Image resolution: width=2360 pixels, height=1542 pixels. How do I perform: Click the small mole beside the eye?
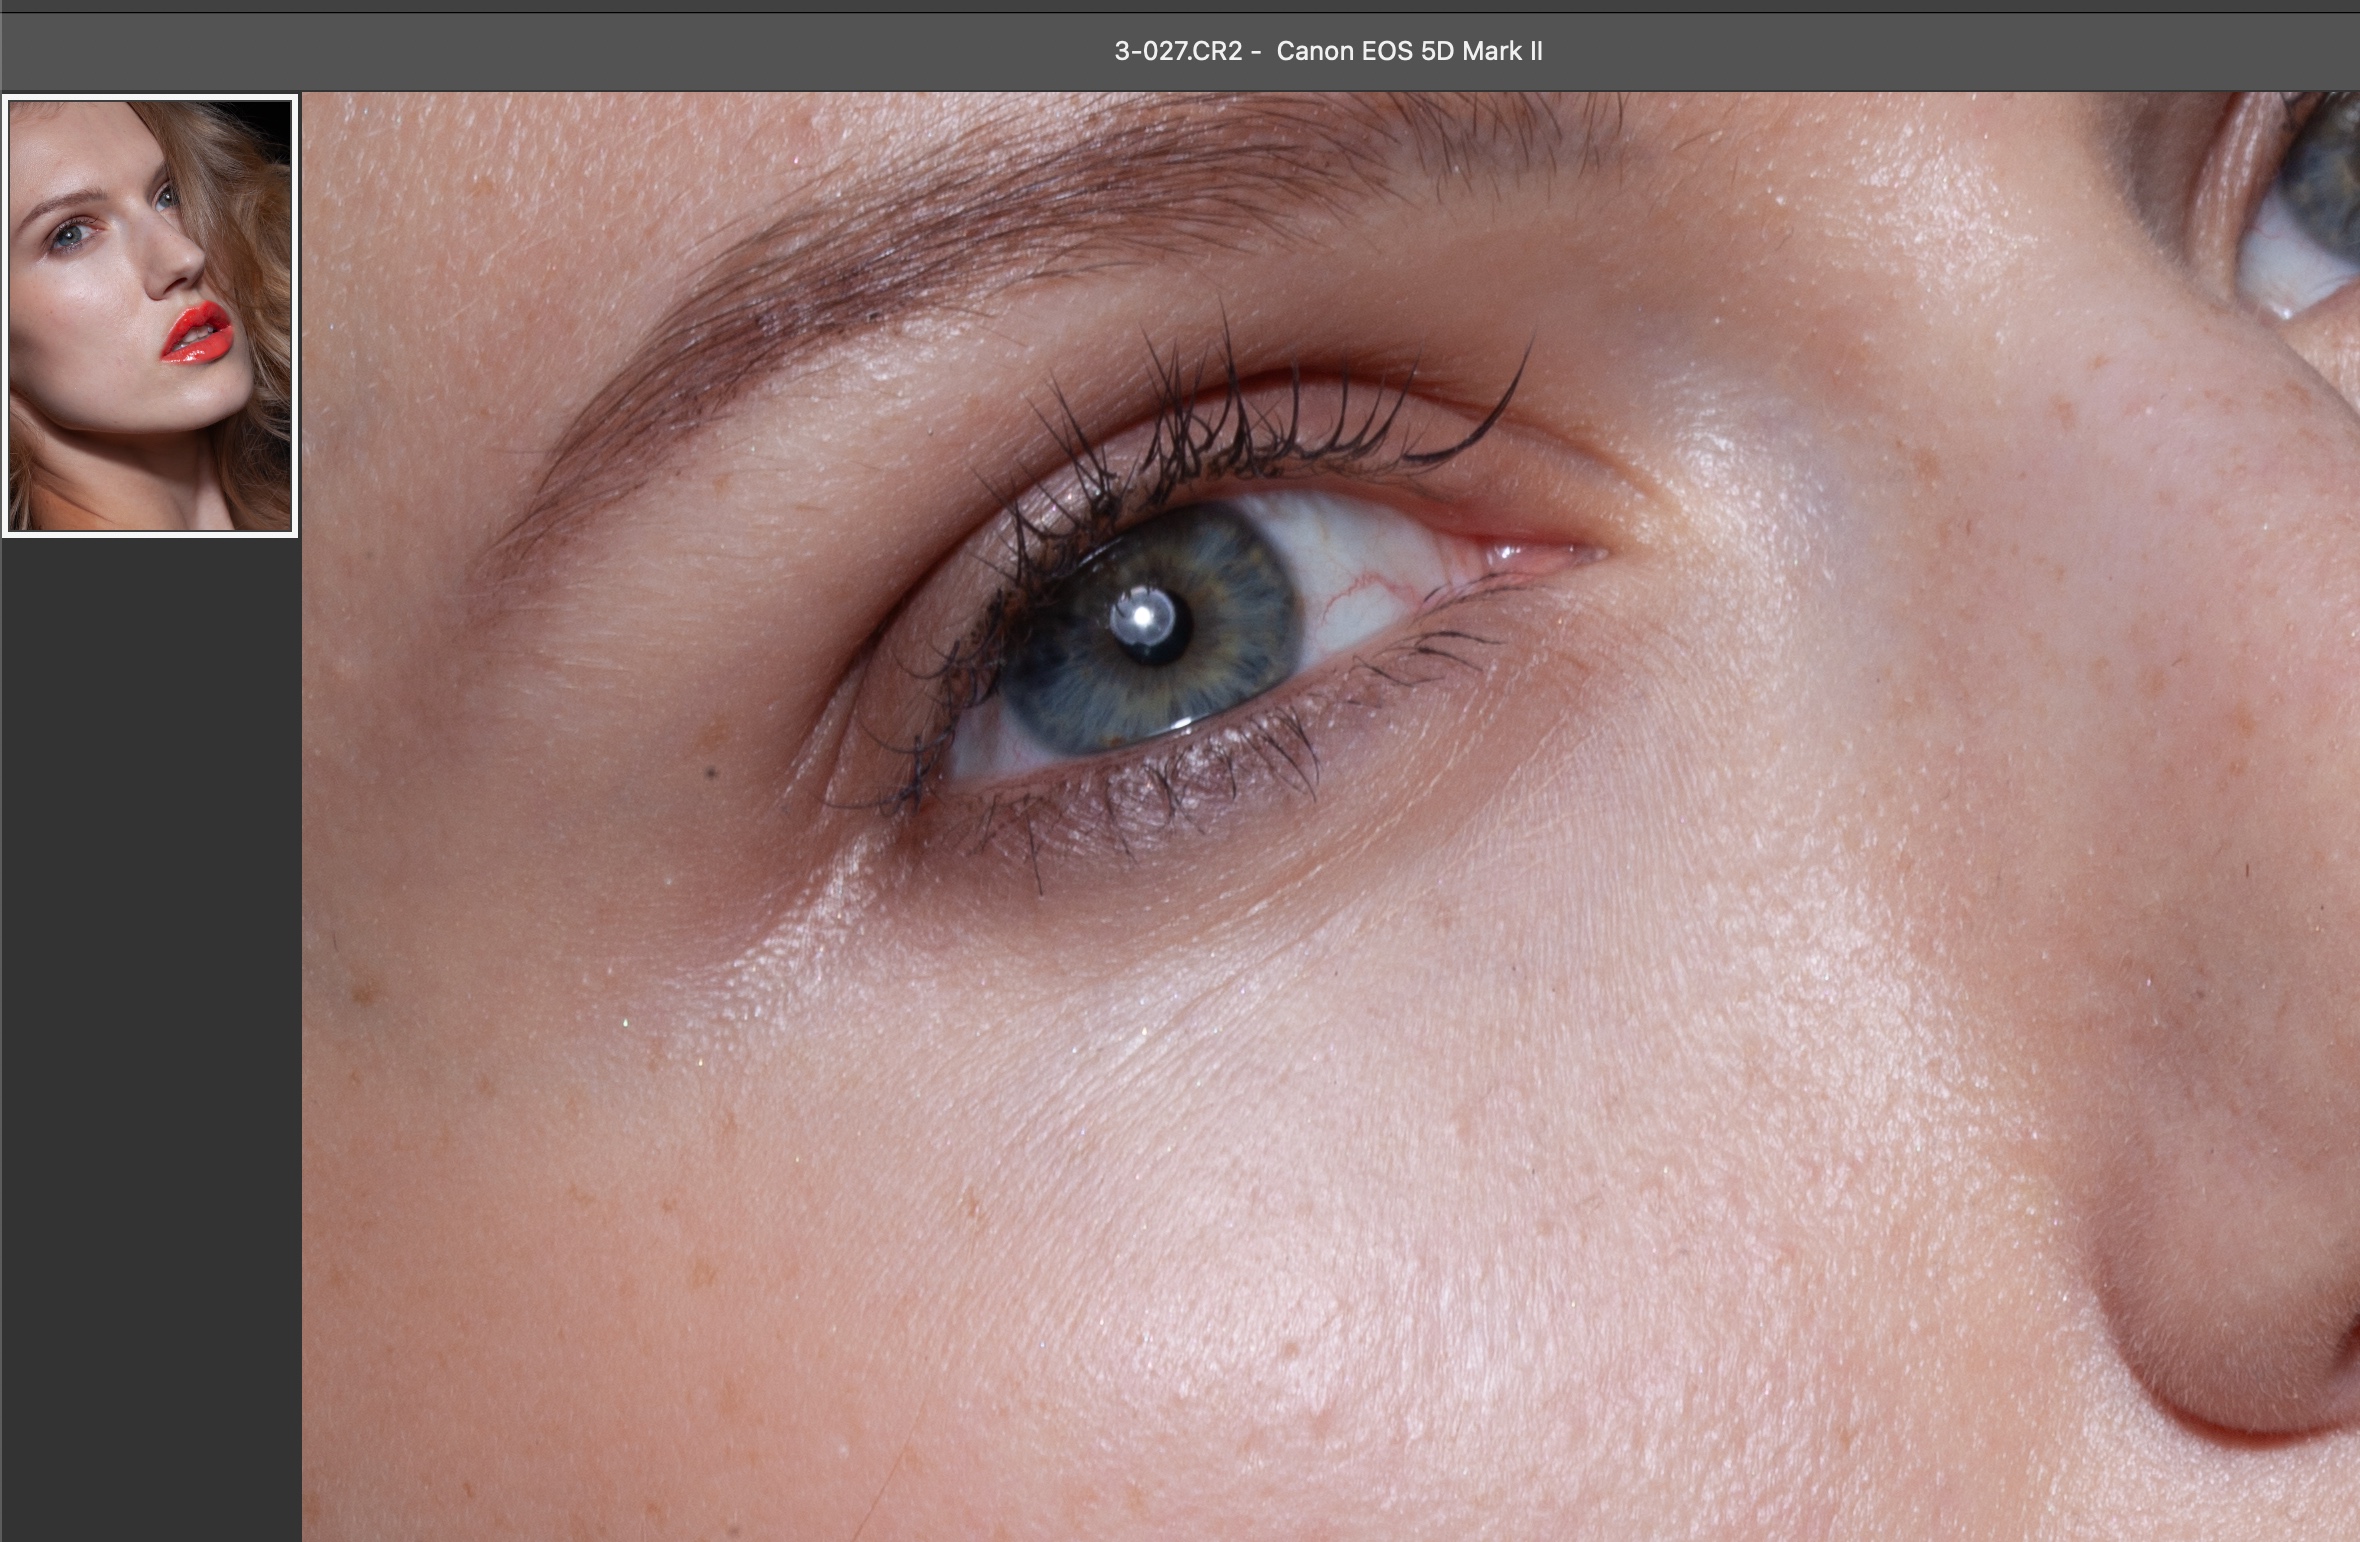tap(712, 771)
